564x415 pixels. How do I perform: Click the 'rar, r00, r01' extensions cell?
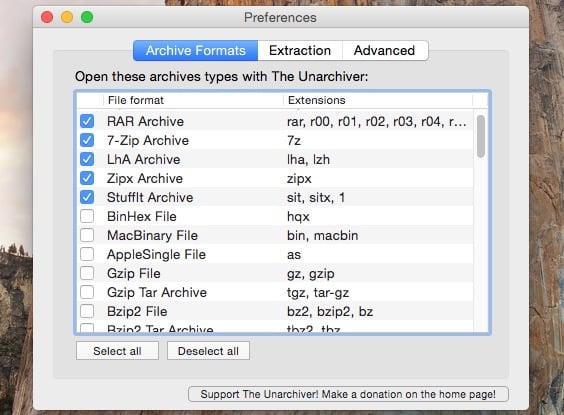(x=377, y=122)
